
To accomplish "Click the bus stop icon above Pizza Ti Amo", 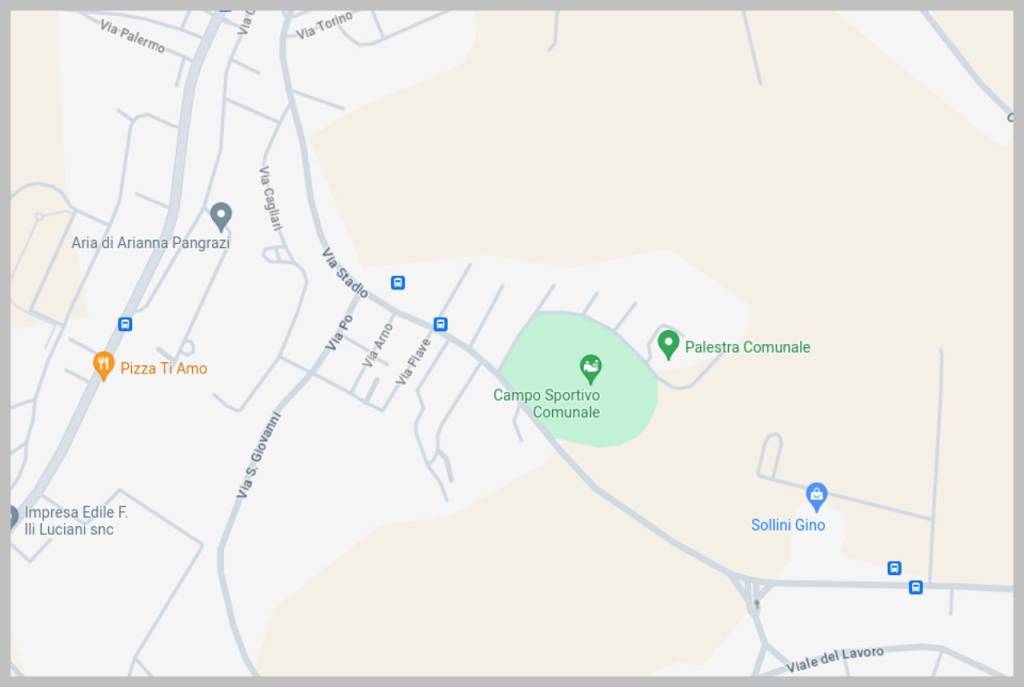I will pyautogui.click(x=125, y=324).
